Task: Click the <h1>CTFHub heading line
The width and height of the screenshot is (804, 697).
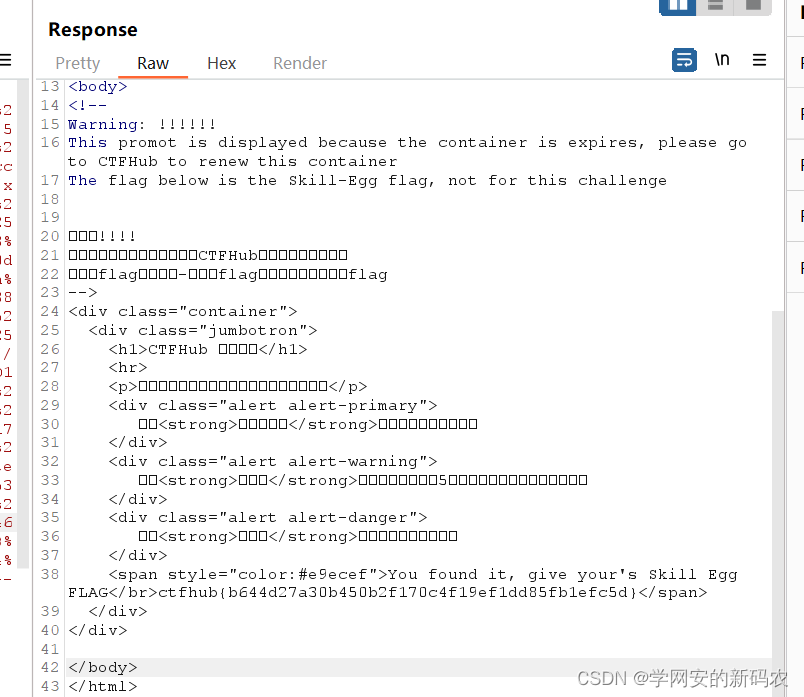Action: coord(208,349)
